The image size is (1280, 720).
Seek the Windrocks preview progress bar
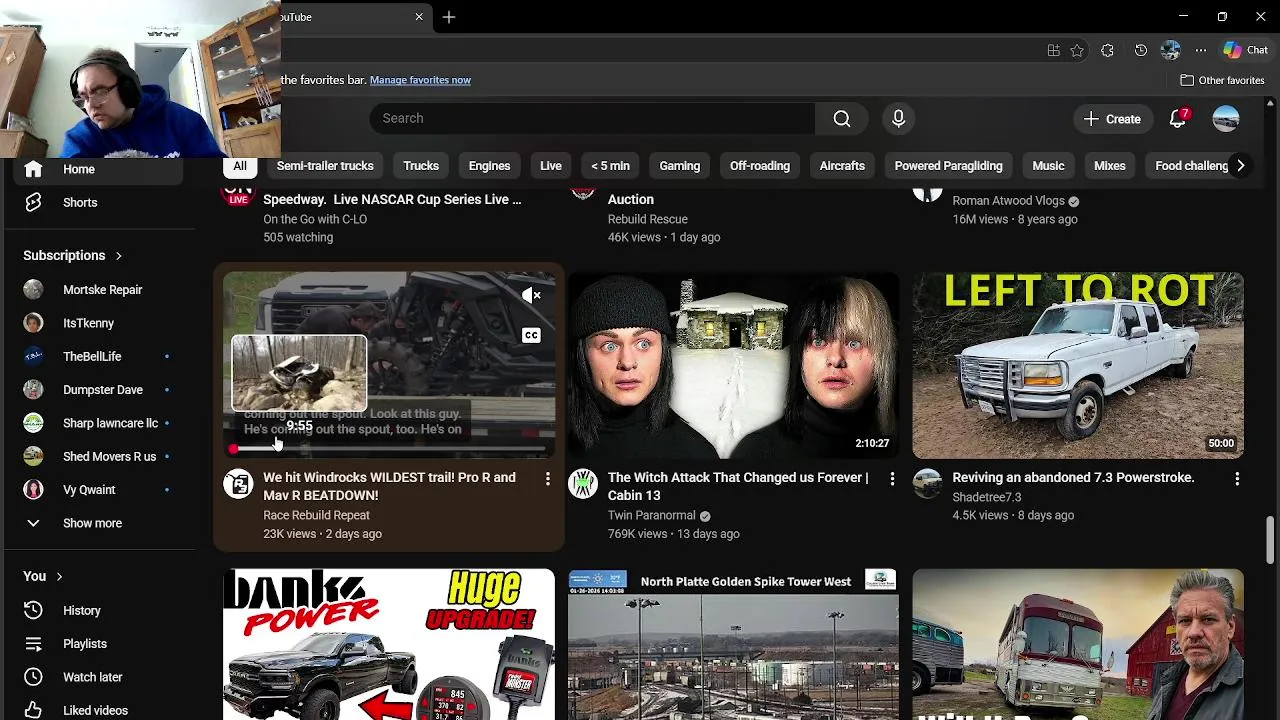click(389, 449)
